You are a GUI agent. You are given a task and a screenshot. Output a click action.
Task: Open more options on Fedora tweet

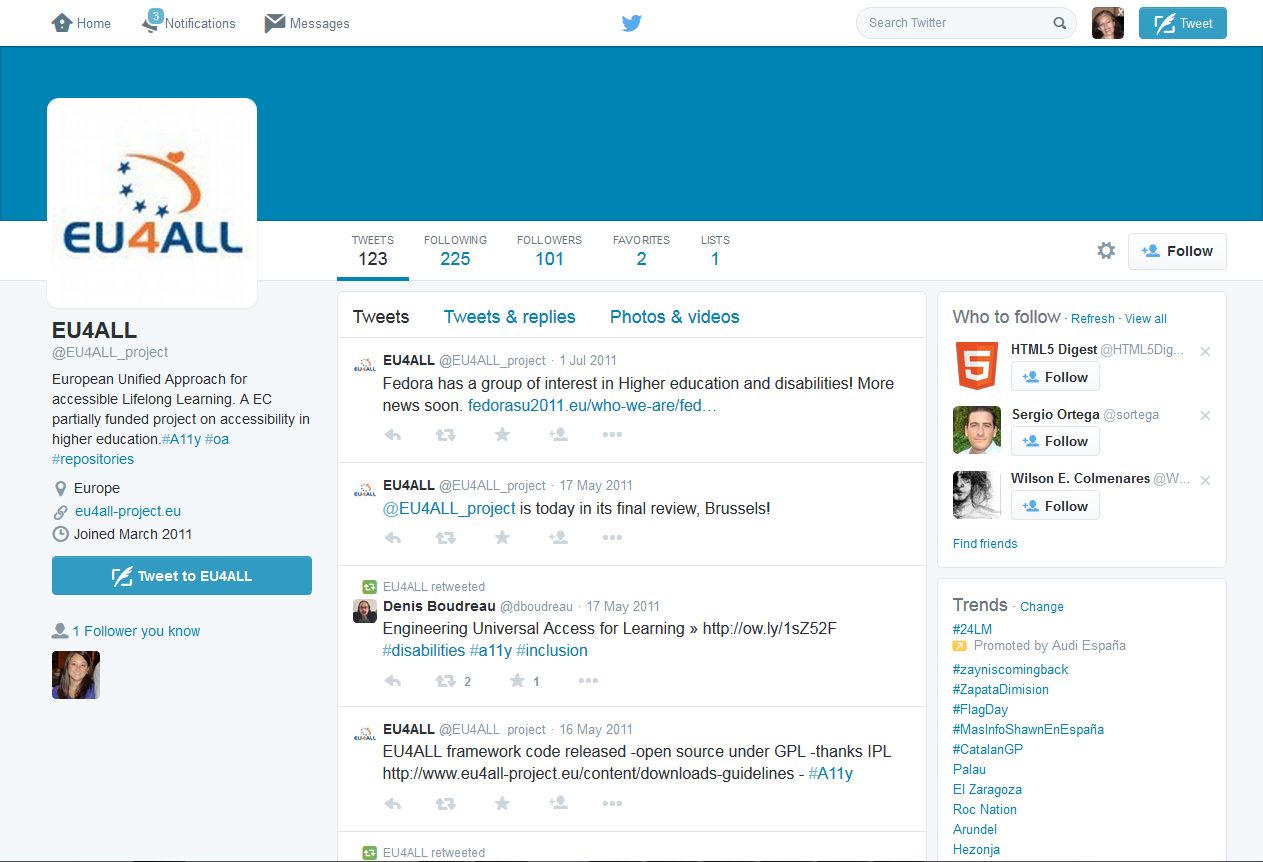[612, 435]
